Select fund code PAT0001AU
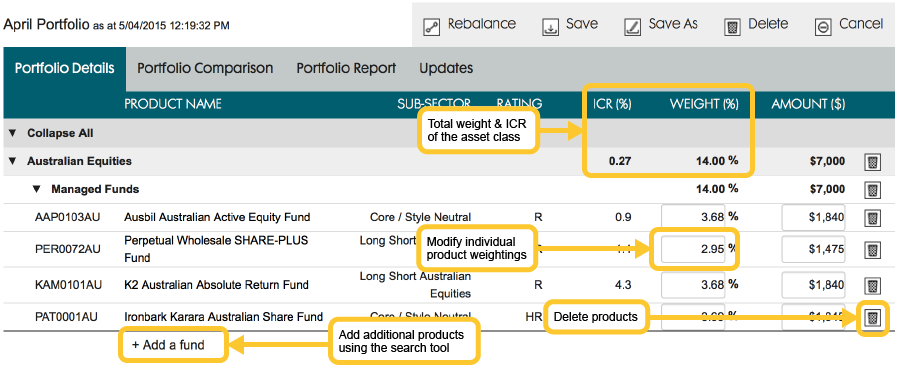Screen dimensions: 900x366 point(68,317)
